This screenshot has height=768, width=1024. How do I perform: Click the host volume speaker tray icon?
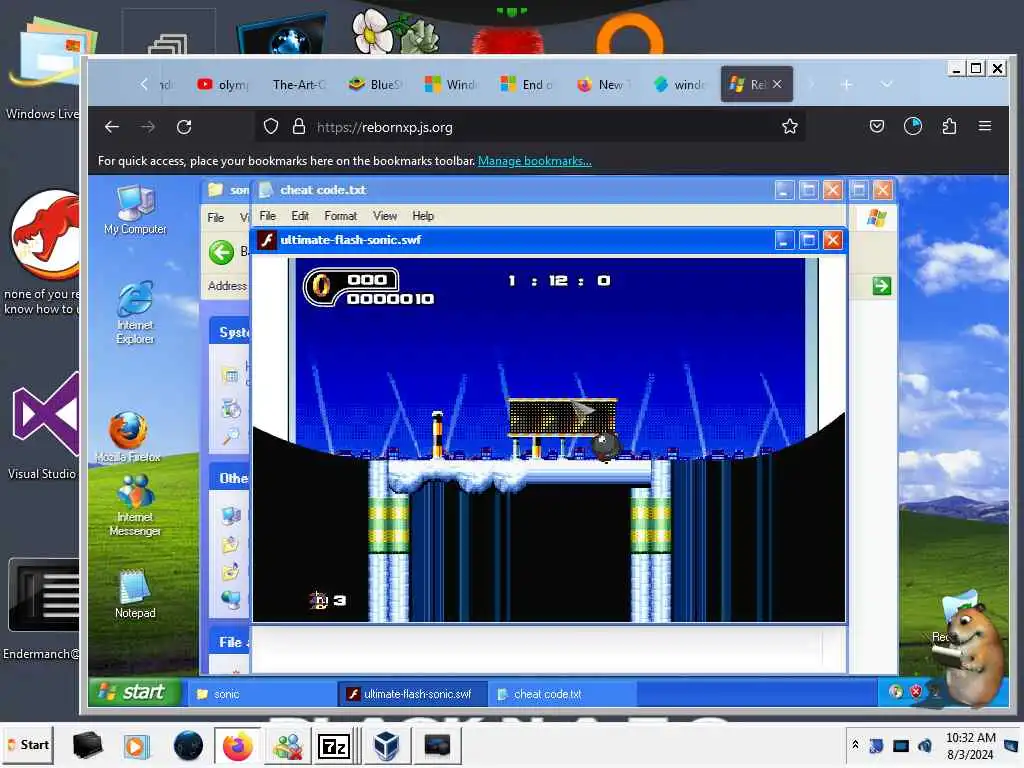coord(924,745)
